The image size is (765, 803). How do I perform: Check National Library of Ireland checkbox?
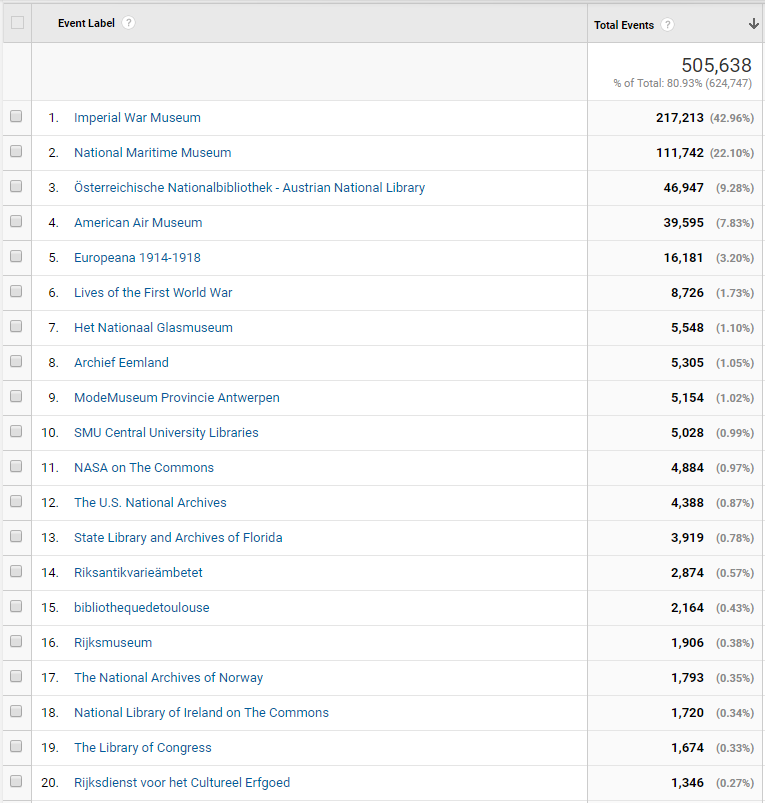(x=16, y=711)
